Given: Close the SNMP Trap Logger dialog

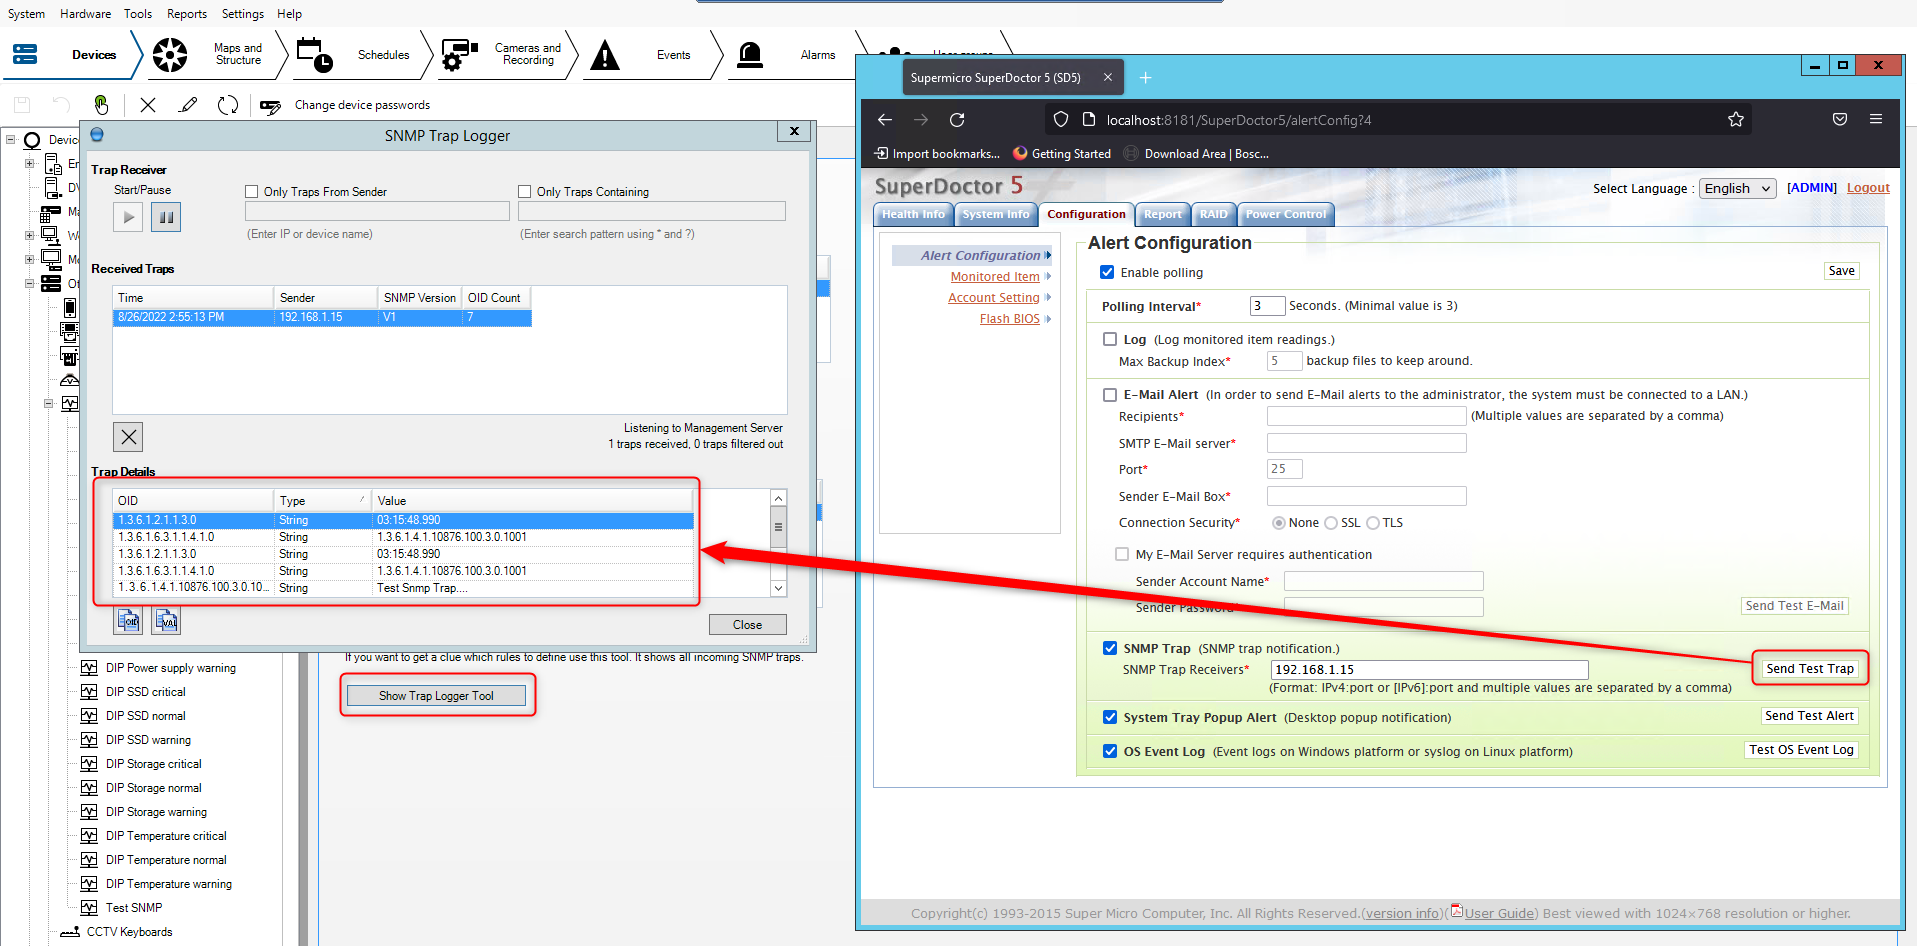Looking at the screenshot, I should [794, 131].
